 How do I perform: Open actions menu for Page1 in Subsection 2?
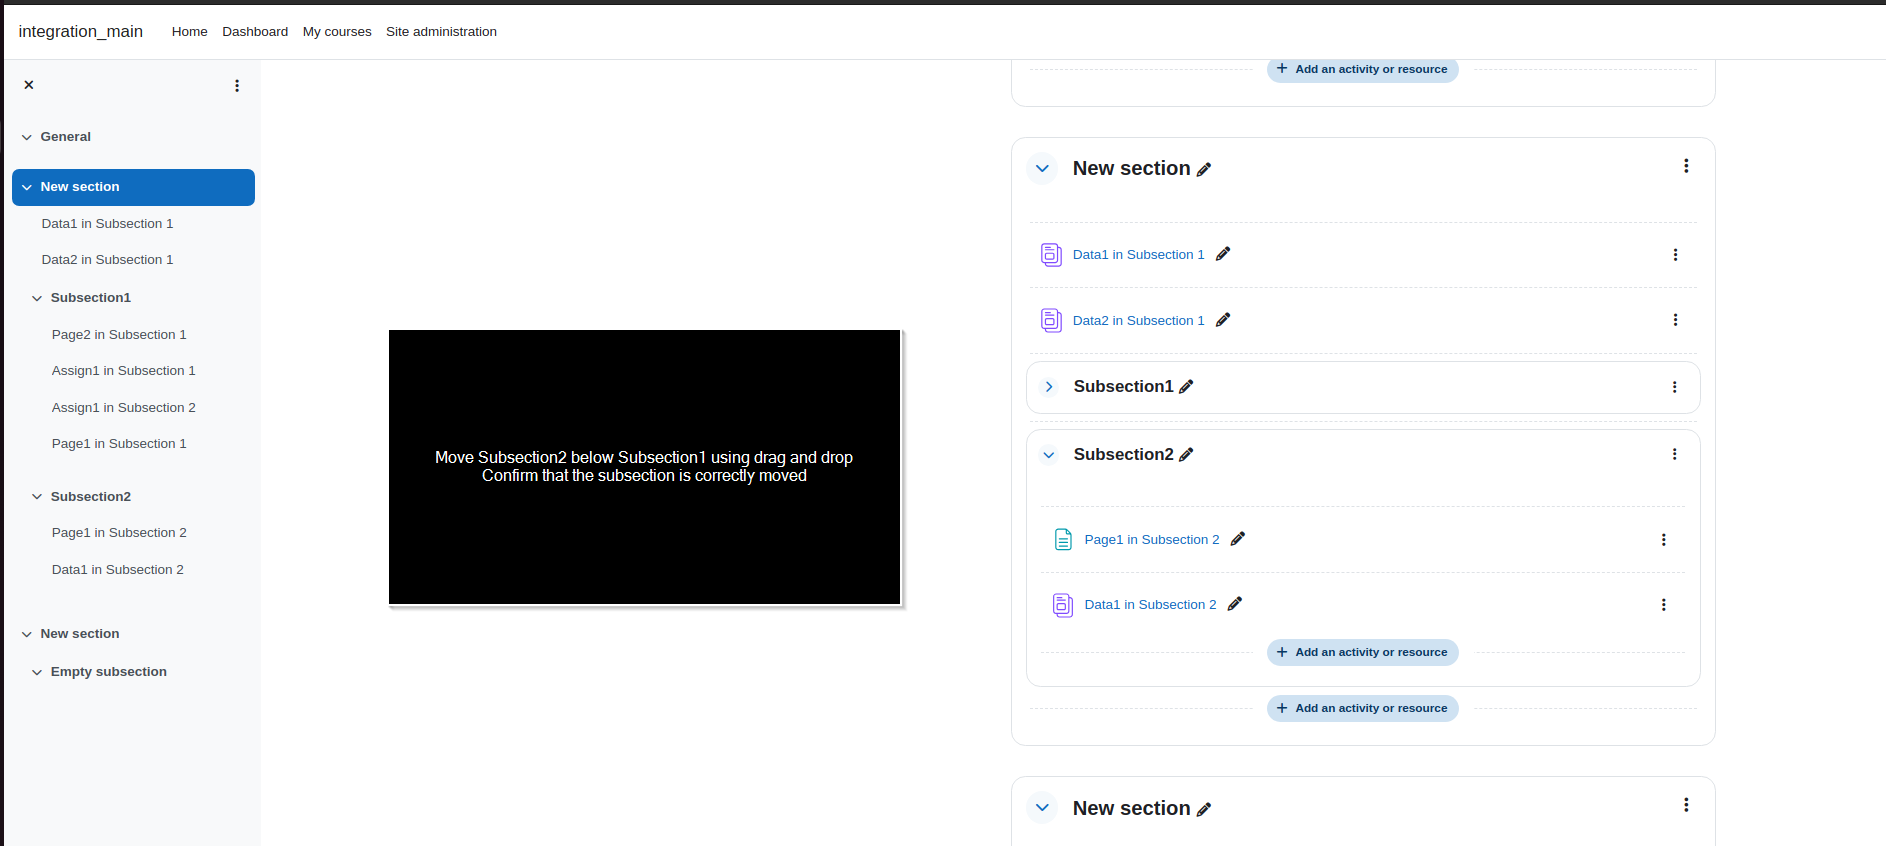coord(1664,540)
